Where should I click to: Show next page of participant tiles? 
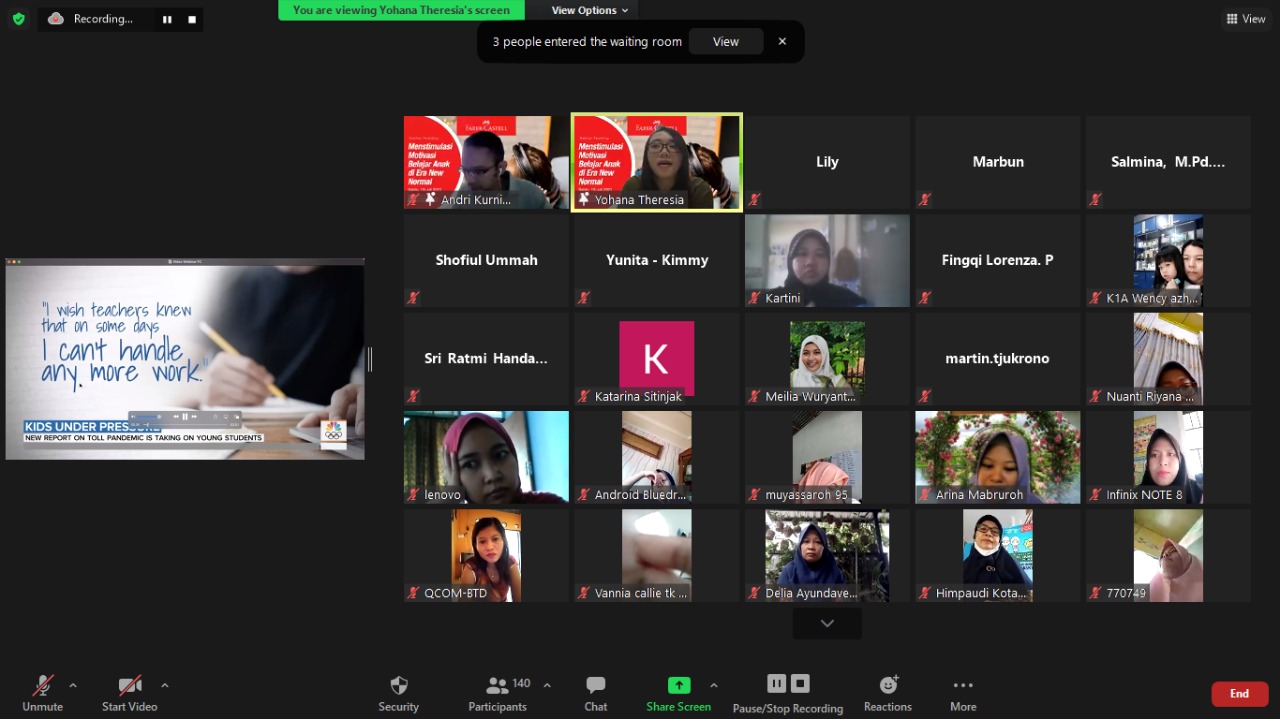[x=827, y=623]
